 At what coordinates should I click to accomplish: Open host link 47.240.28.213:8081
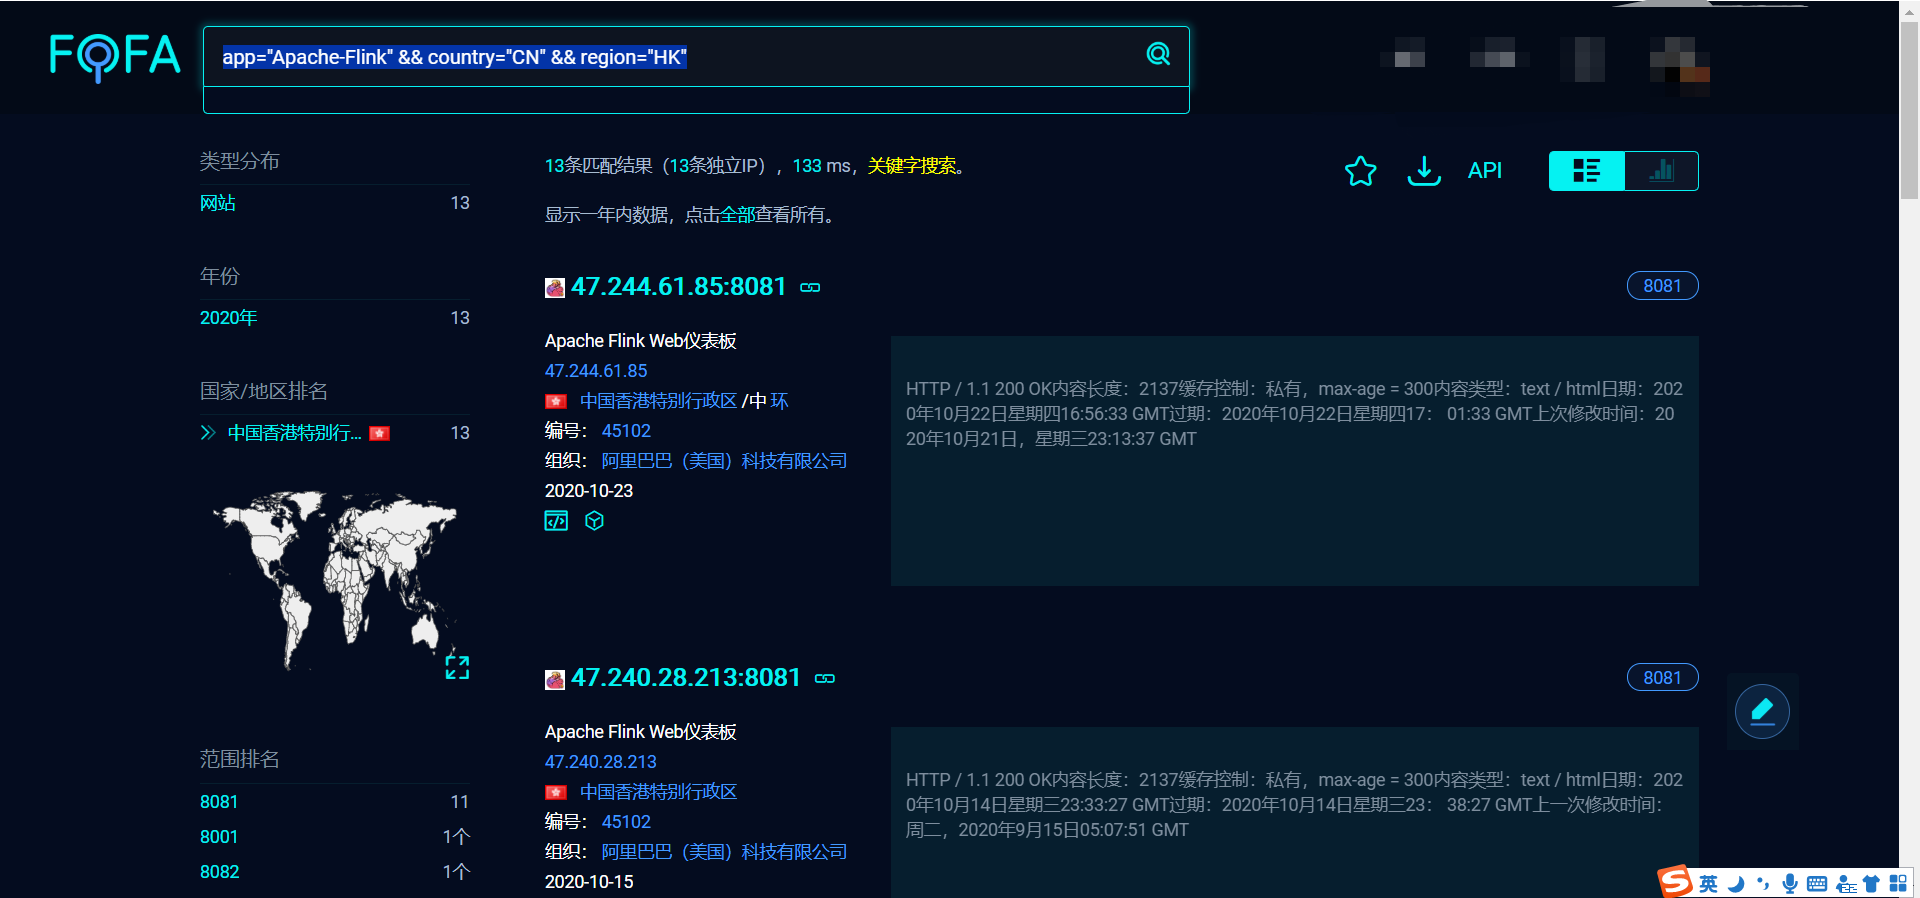686,678
